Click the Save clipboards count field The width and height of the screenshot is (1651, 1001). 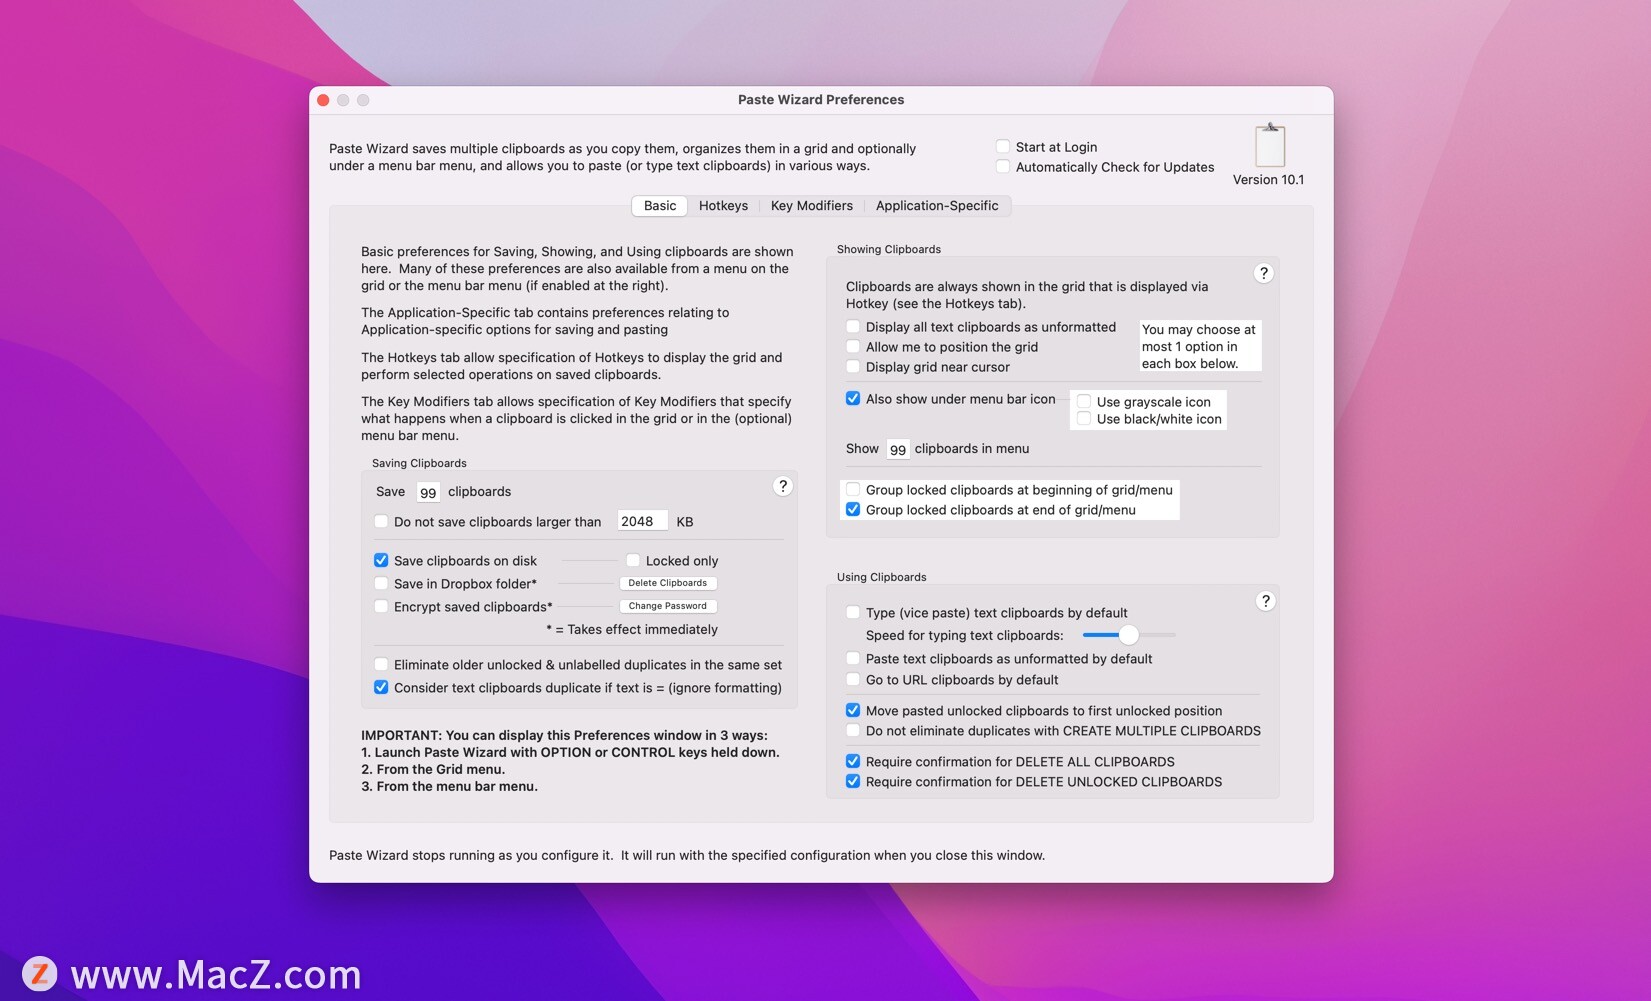tap(428, 492)
